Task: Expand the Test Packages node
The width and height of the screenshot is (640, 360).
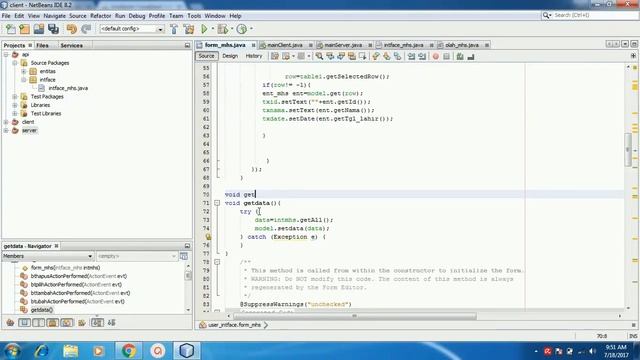Action: tap(15, 97)
